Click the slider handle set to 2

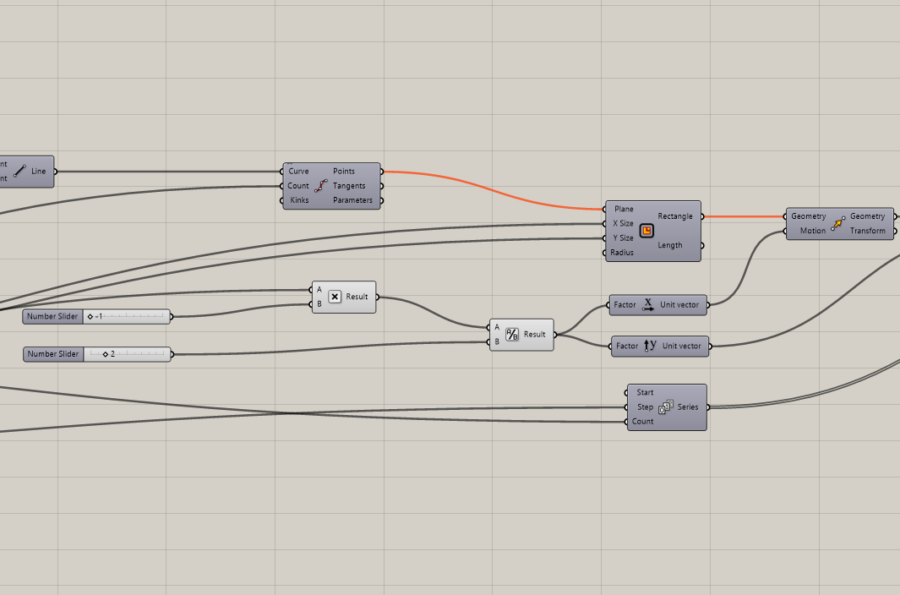(105, 355)
